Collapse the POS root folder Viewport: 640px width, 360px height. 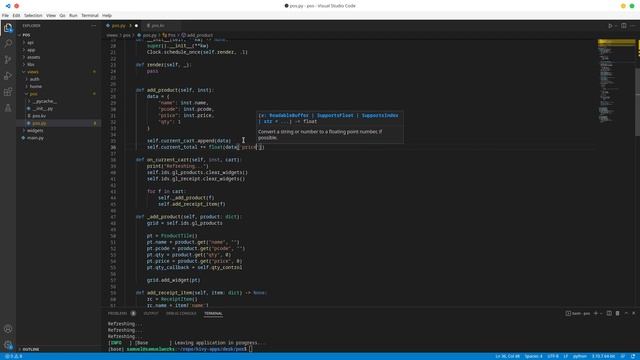point(24,35)
